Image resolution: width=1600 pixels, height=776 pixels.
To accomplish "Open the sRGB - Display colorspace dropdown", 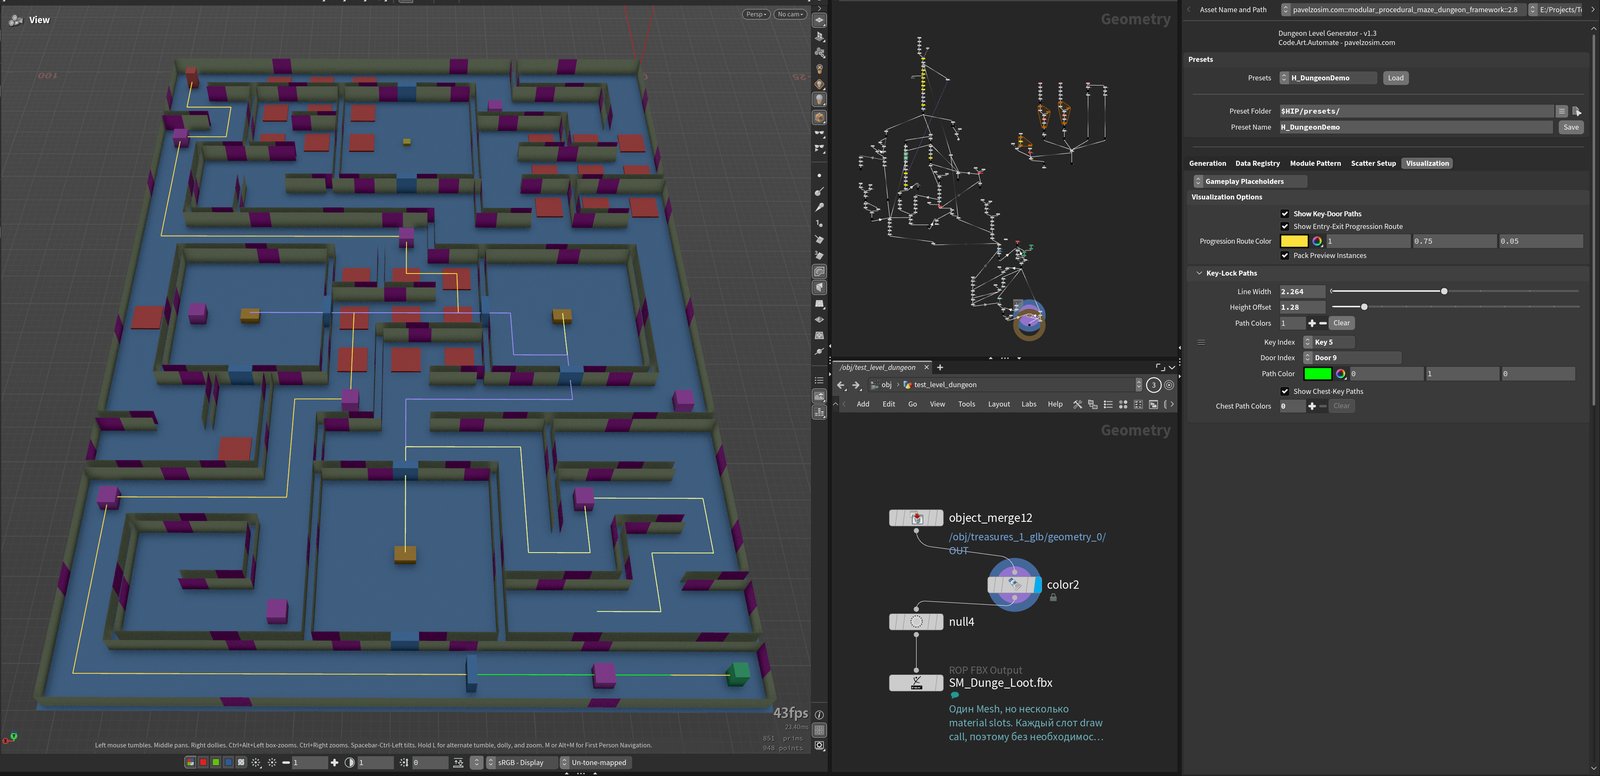I will pyautogui.click(x=520, y=762).
